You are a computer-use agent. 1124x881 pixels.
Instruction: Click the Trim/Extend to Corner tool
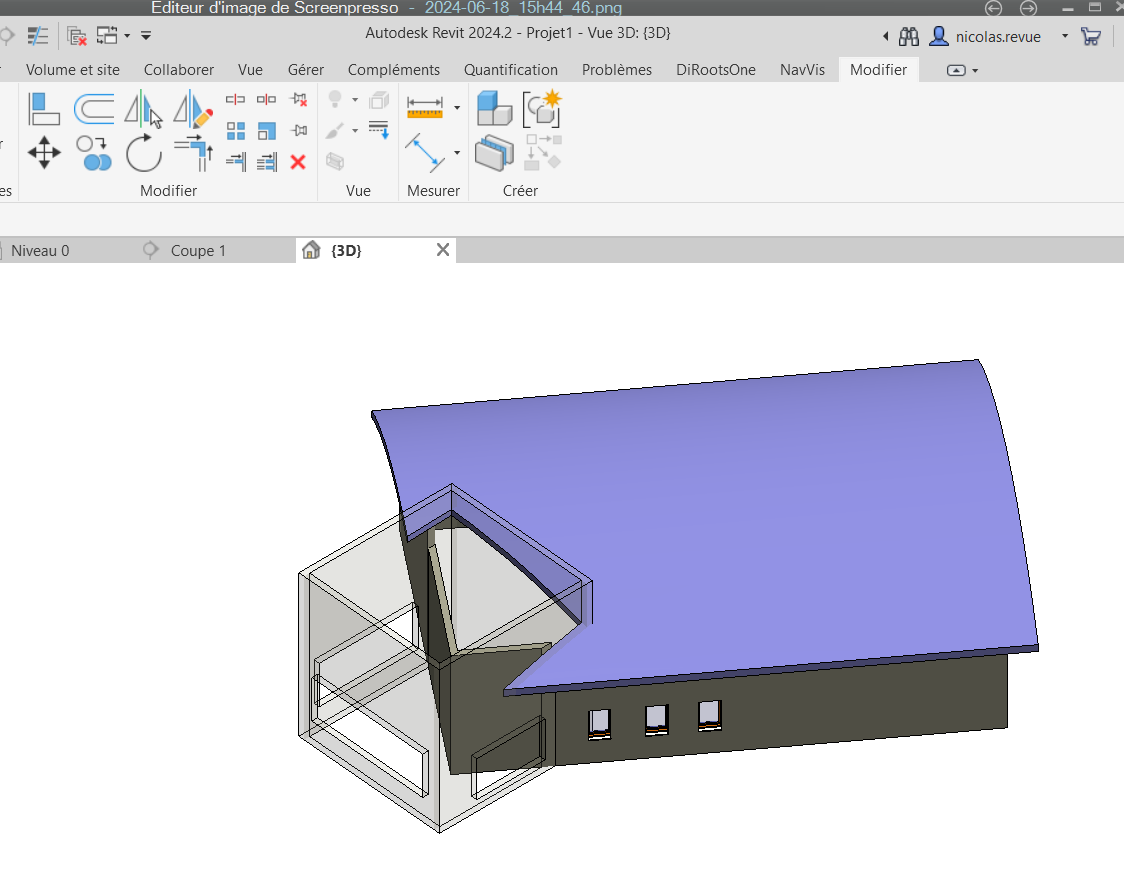pyautogui.click(x=193, y=154)
